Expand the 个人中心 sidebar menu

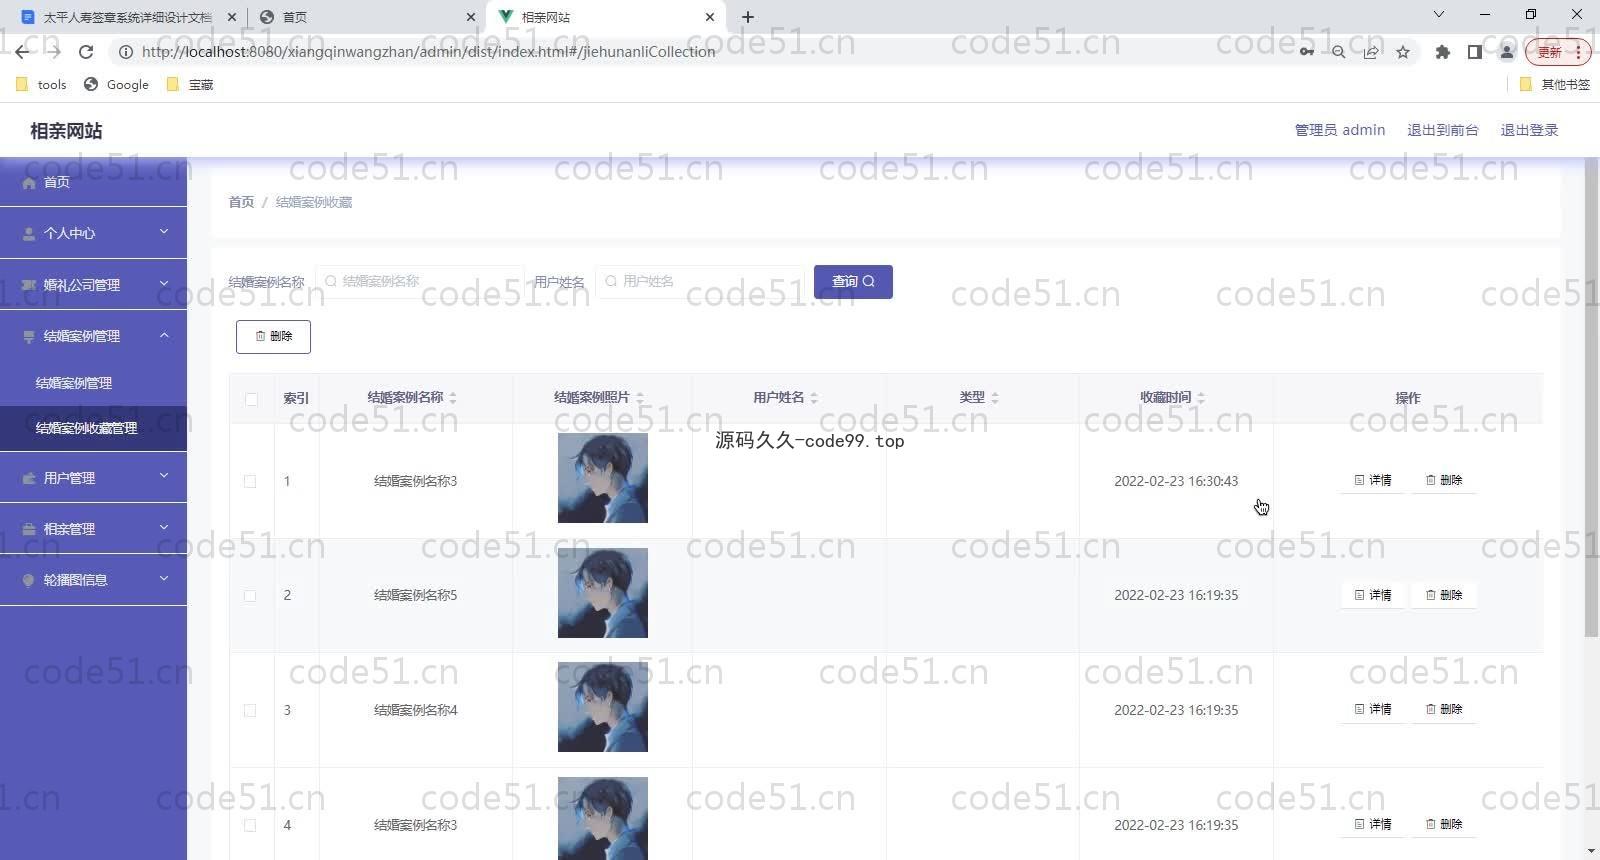click(93, 233)
